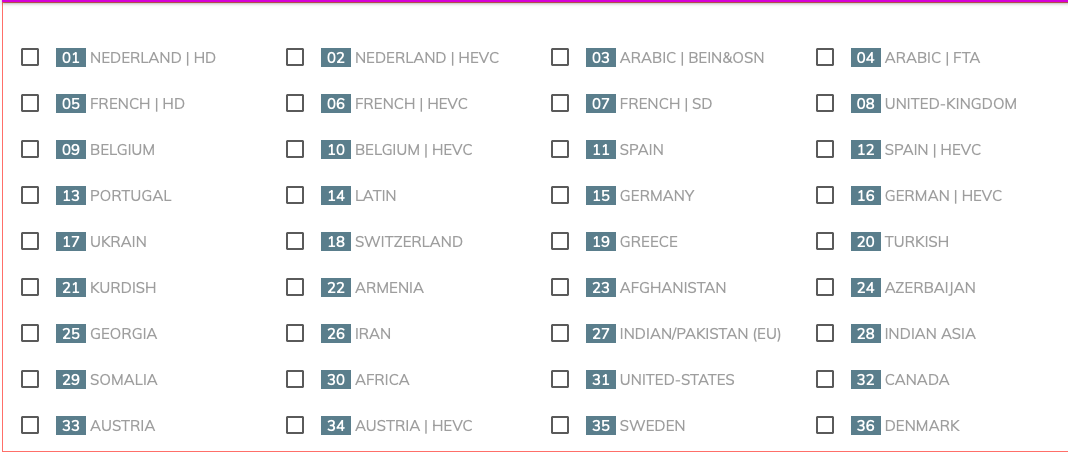This screenshot has height=454, width=1068.
Task: Click the INDIAN/PAKISTAN (EU) label
Action: pyautogui.click(x=700, y=334)
